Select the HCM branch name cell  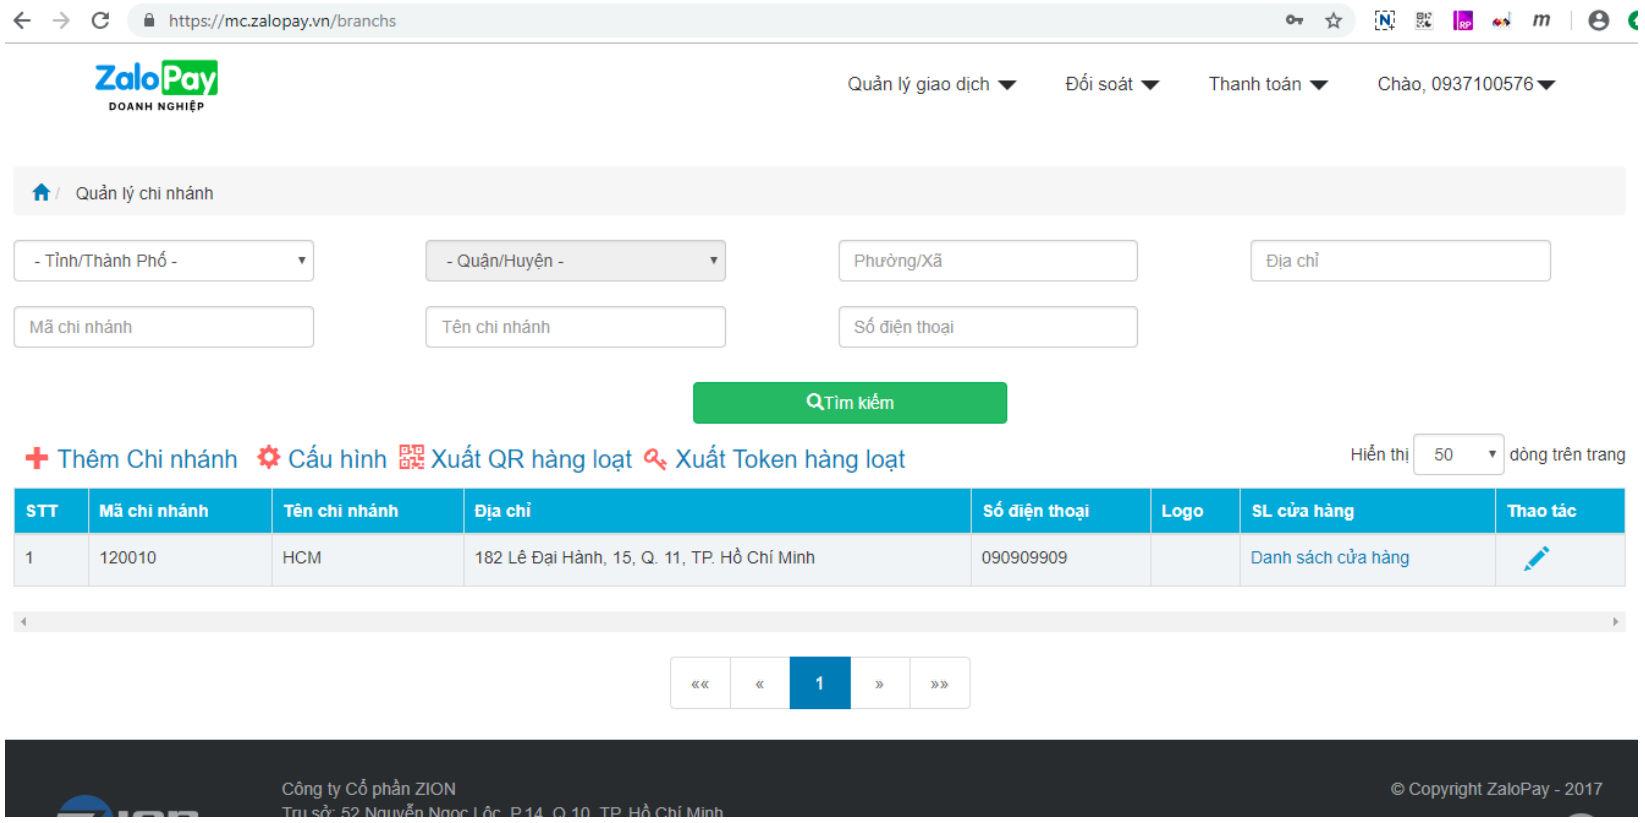point(368,558)
